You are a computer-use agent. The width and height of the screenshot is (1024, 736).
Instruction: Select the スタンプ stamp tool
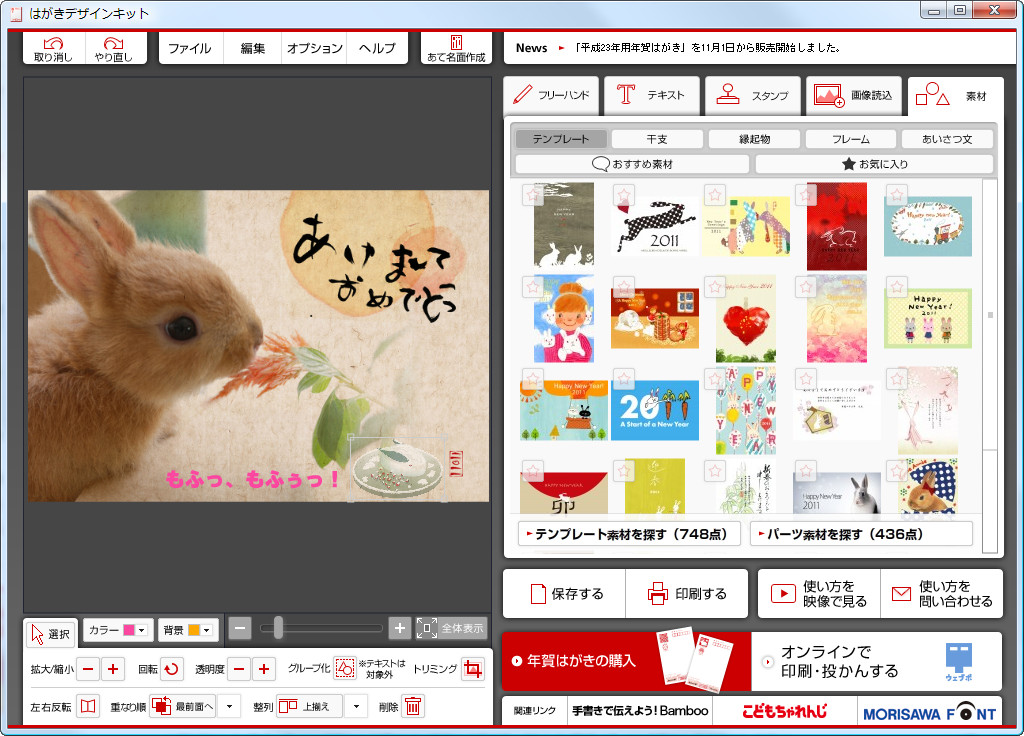click(x=752, y=95)
